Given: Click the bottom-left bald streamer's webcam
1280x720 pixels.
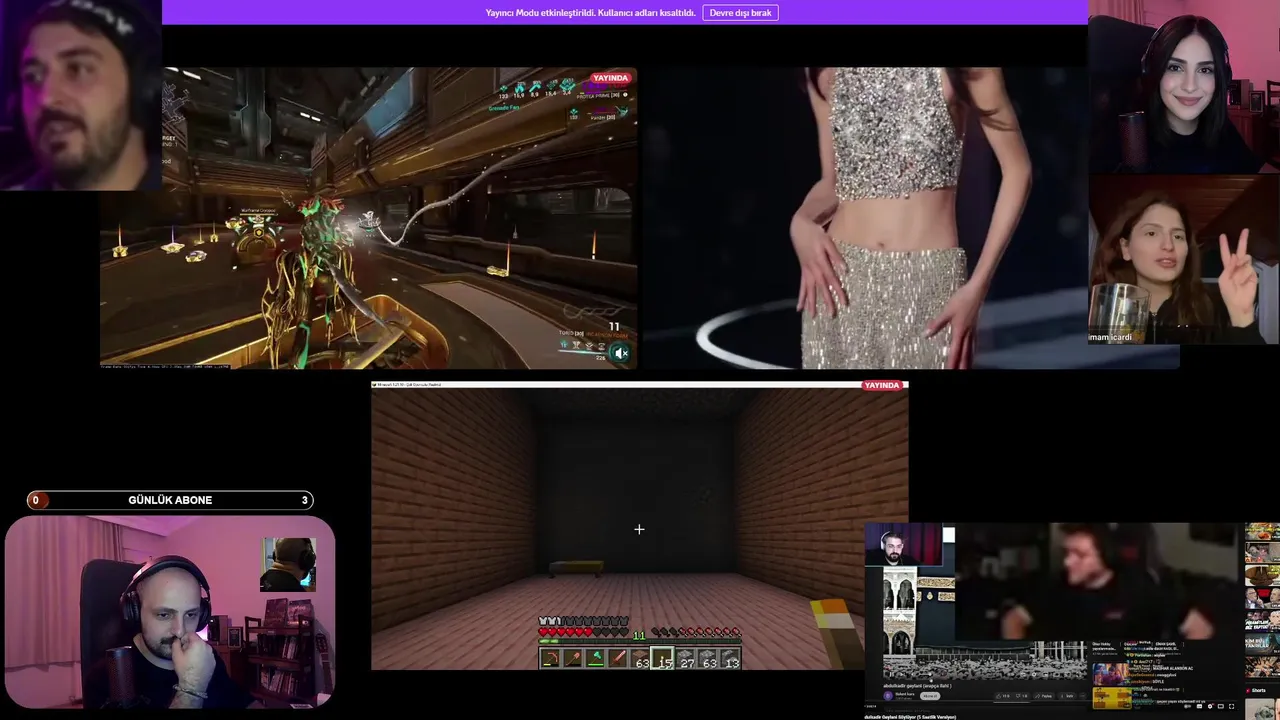Looking at the screenshot, I should coord(170,612).
